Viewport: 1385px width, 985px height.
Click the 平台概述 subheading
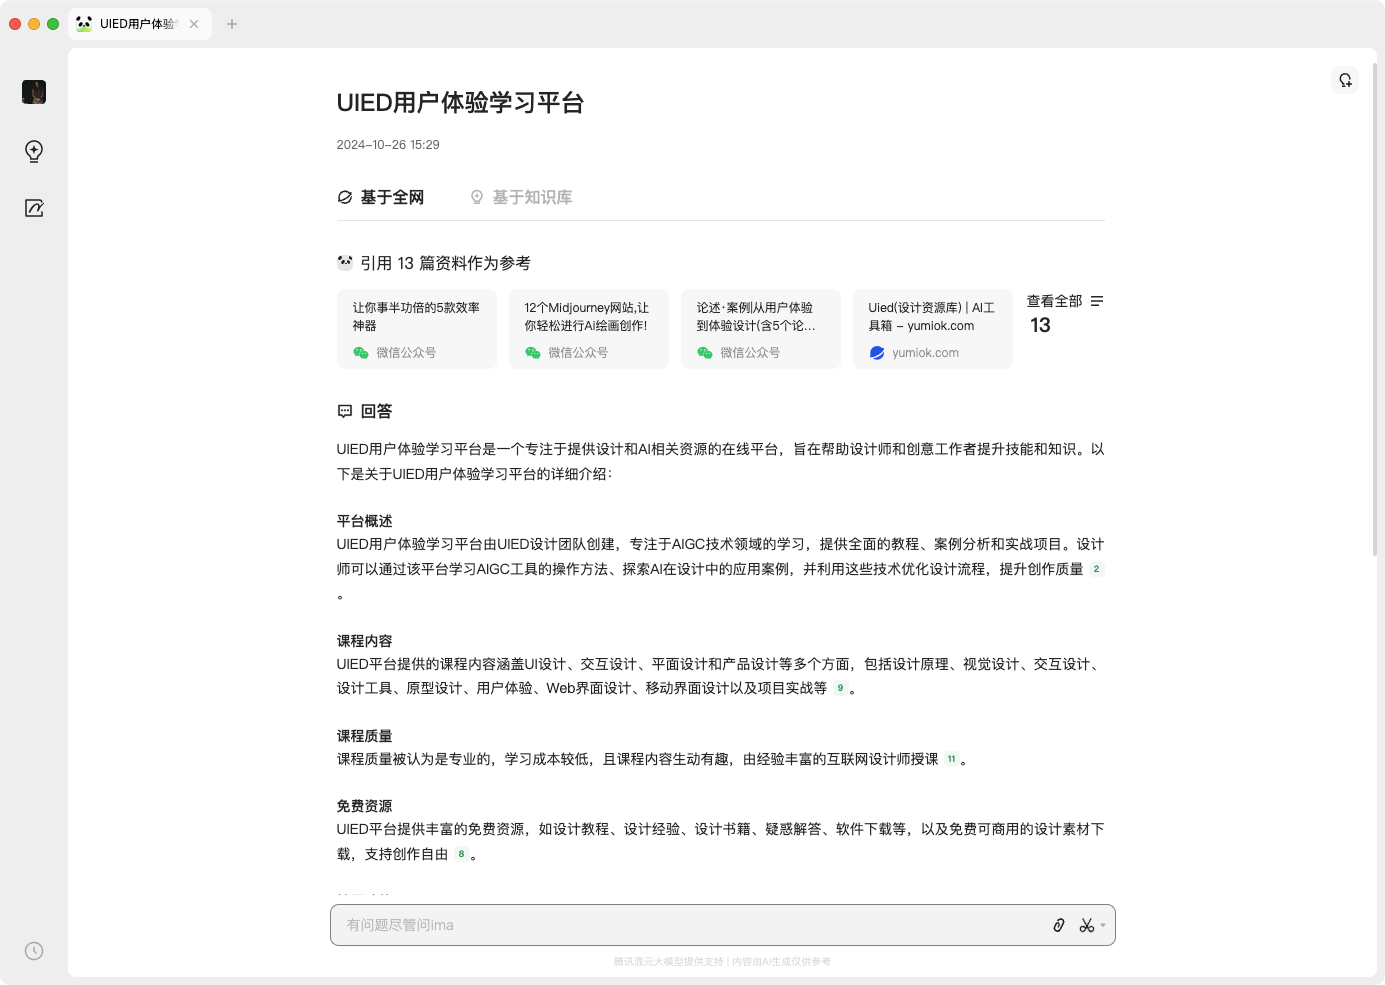click(365, 521)
